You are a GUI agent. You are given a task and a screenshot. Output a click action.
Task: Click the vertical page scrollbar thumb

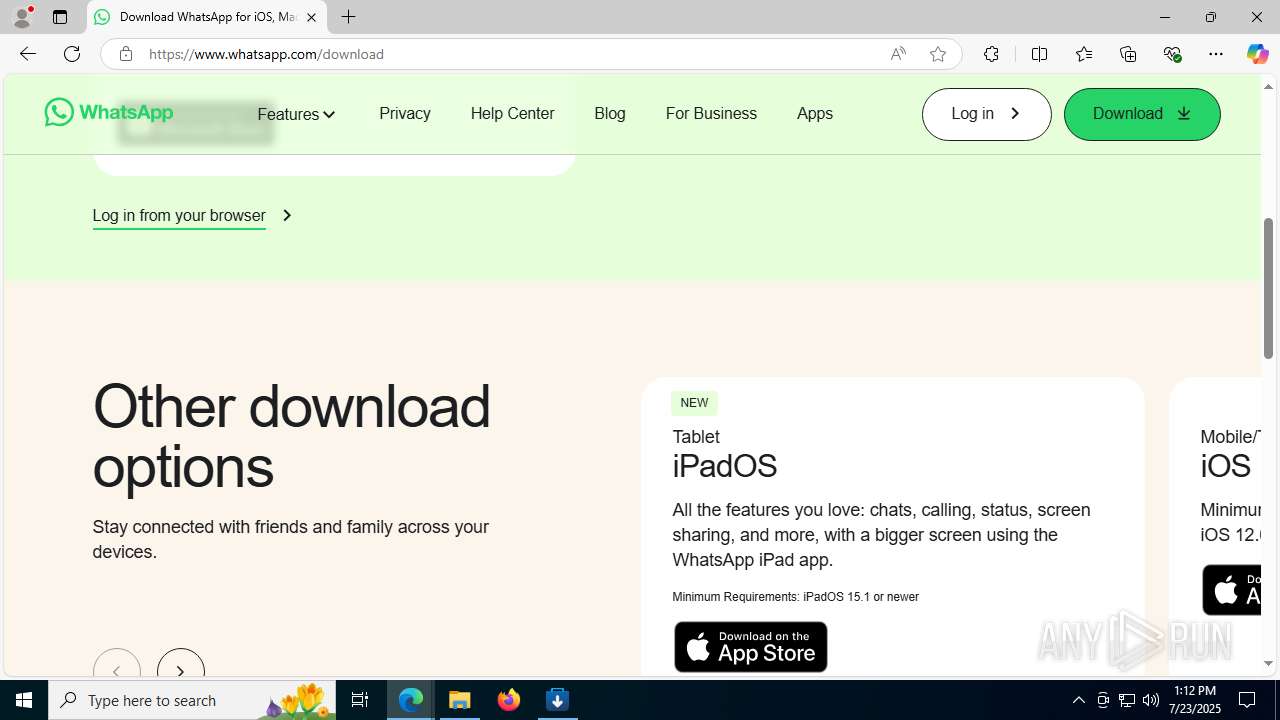(x=1269, y=288)
